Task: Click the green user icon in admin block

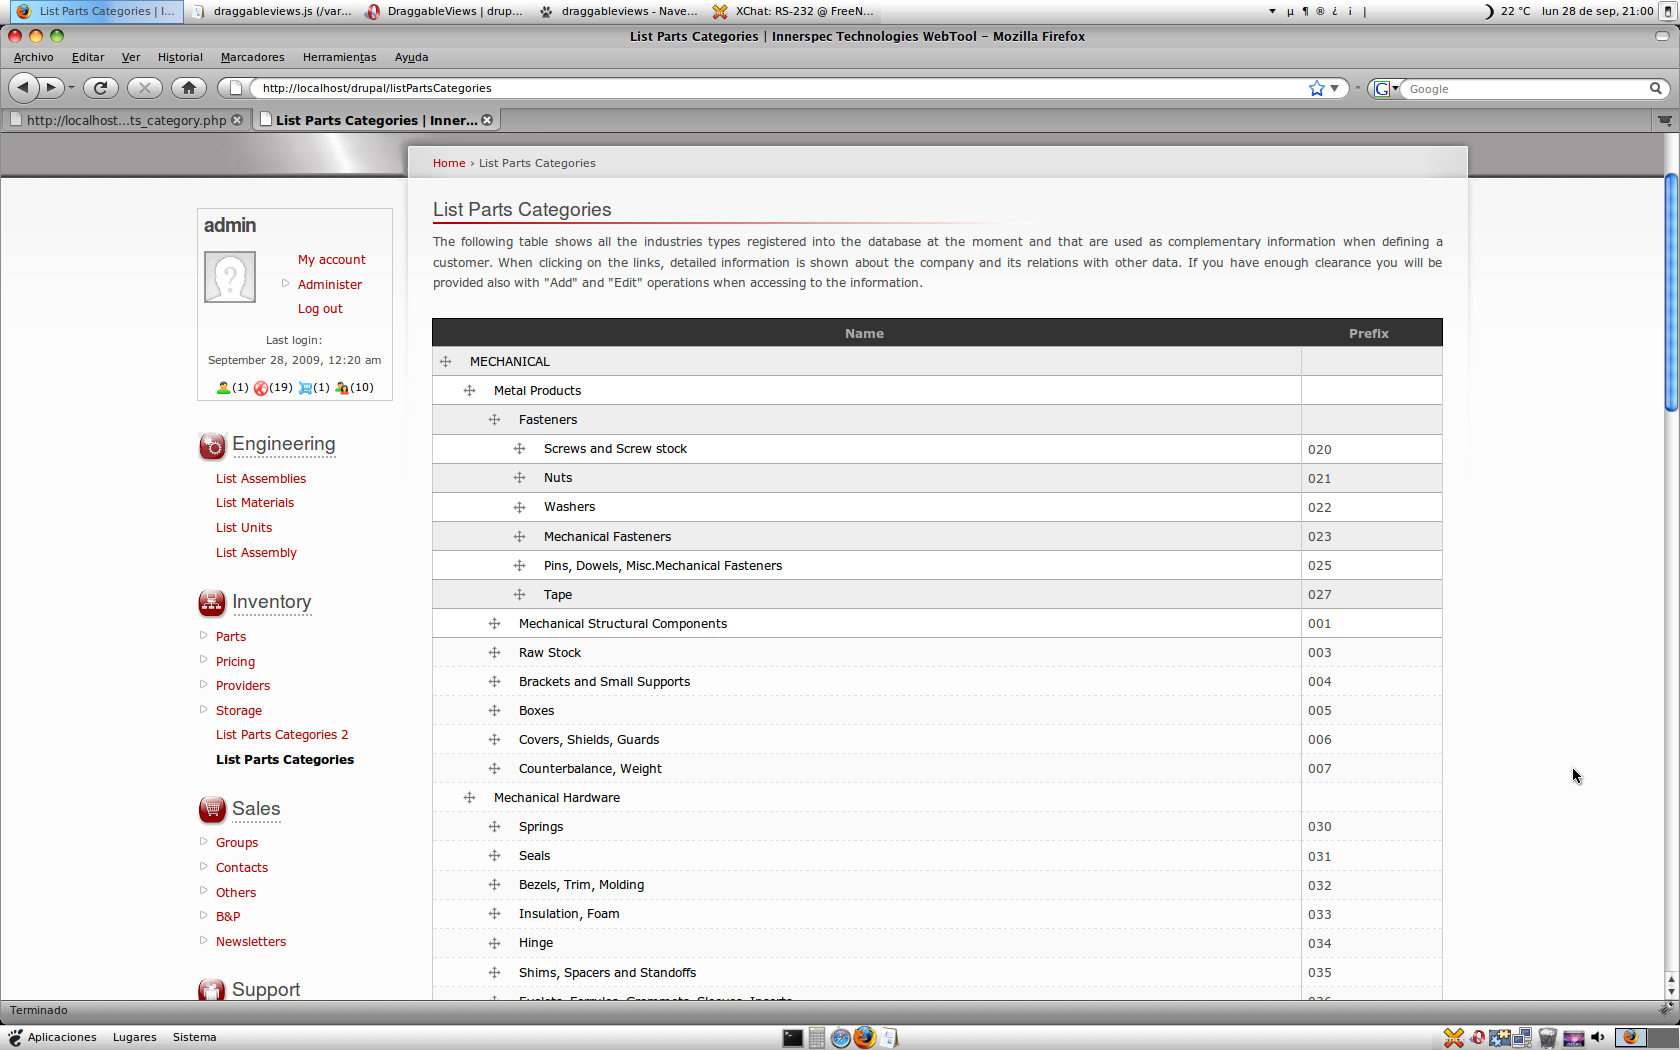Action: [x=223, y=388]
